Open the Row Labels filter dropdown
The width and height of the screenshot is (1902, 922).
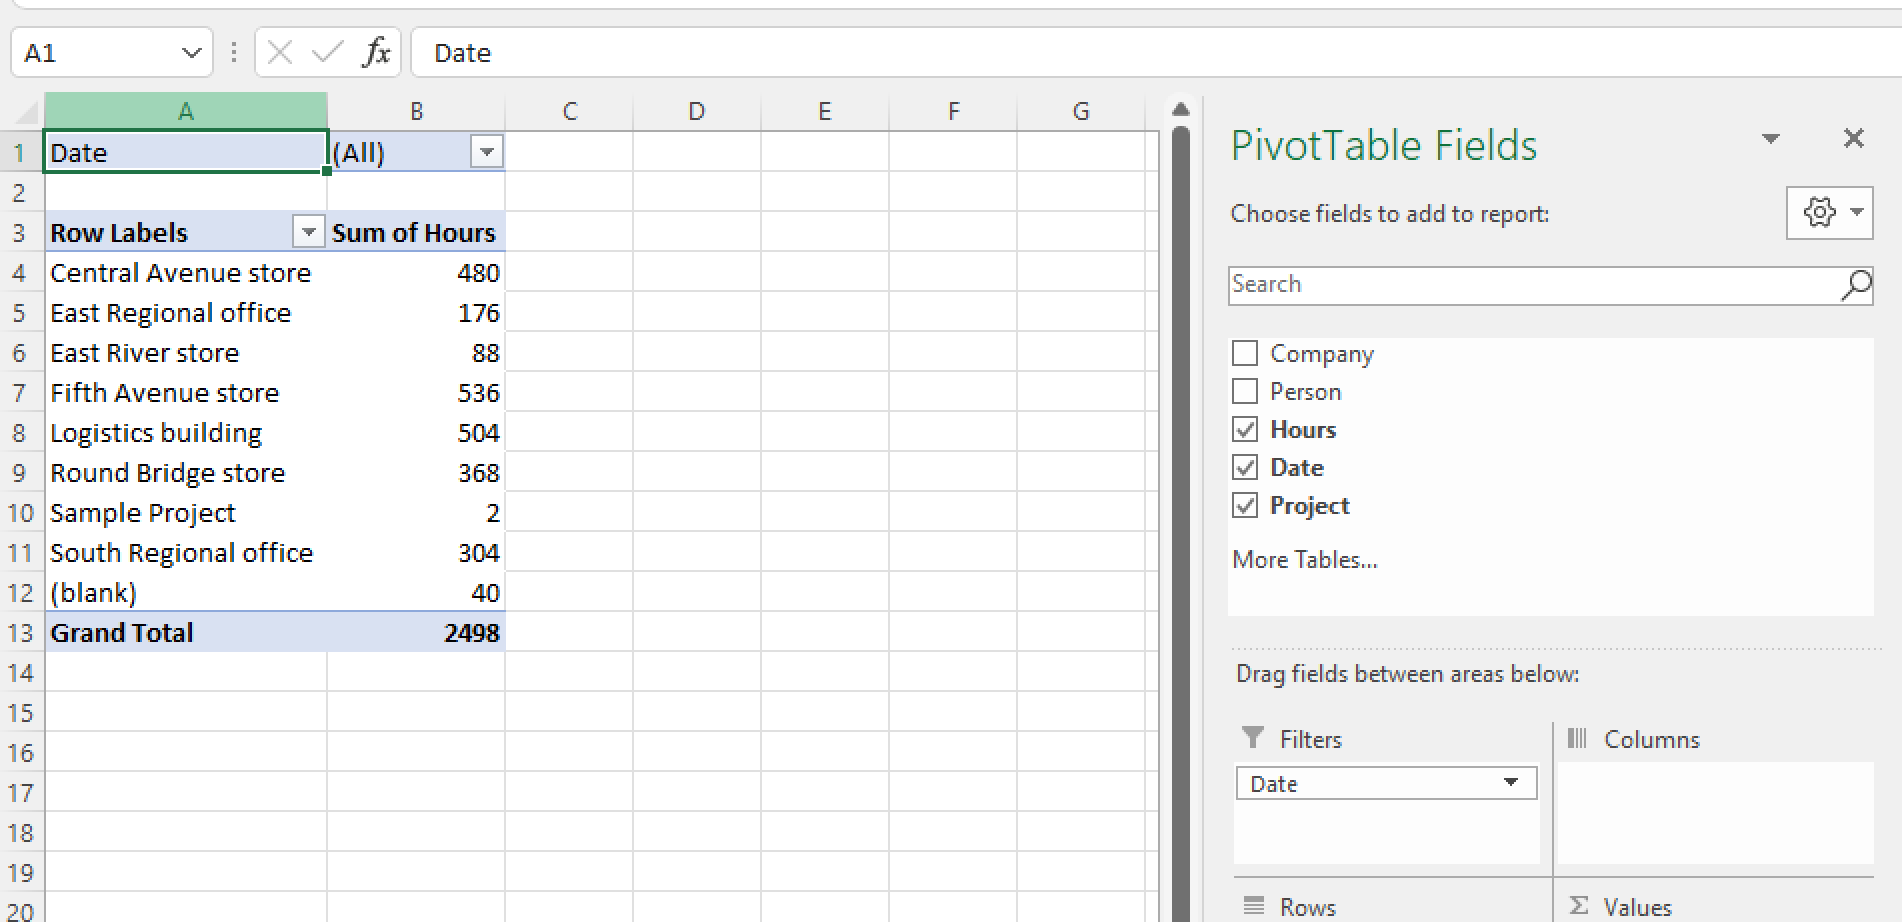(x=308, y=231)
